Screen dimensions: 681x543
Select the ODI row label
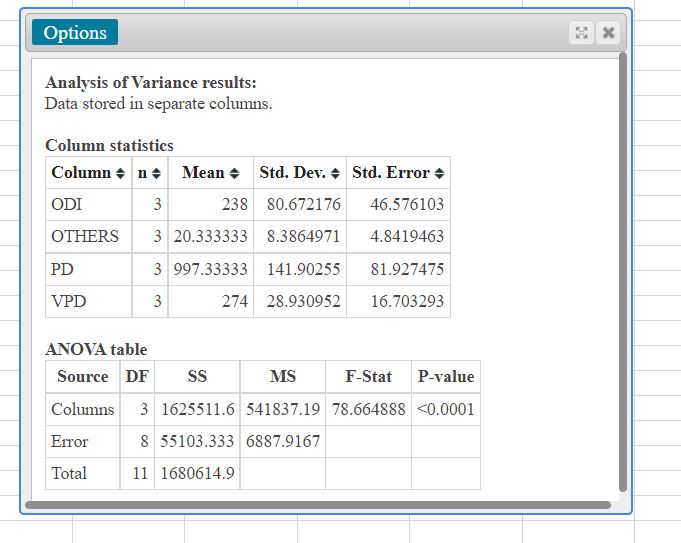click(x=66, y=204)
